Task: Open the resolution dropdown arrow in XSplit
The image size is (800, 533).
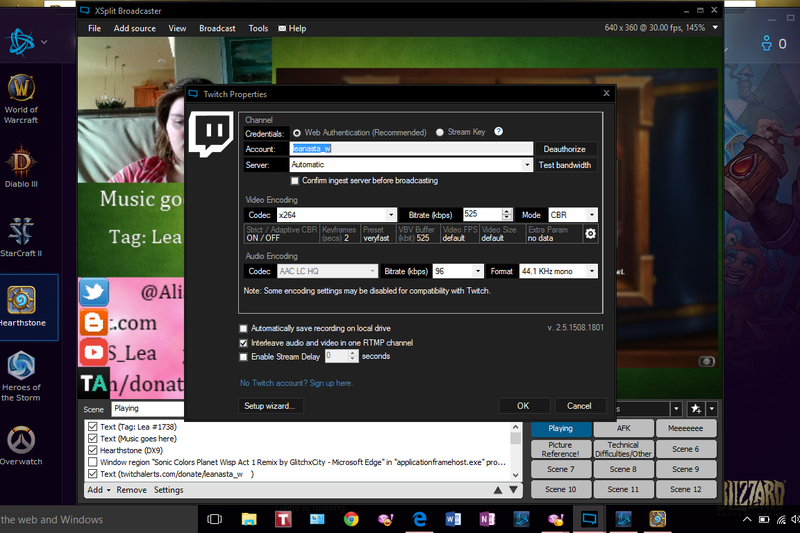Action: point(715,28)
